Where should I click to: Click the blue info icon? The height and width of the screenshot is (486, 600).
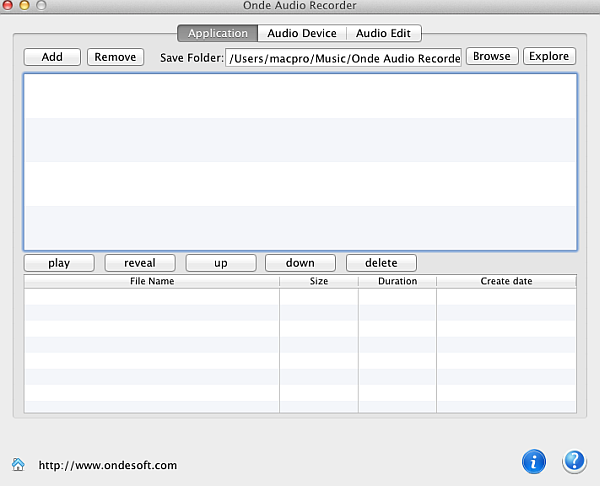click(x=534, y=461)
